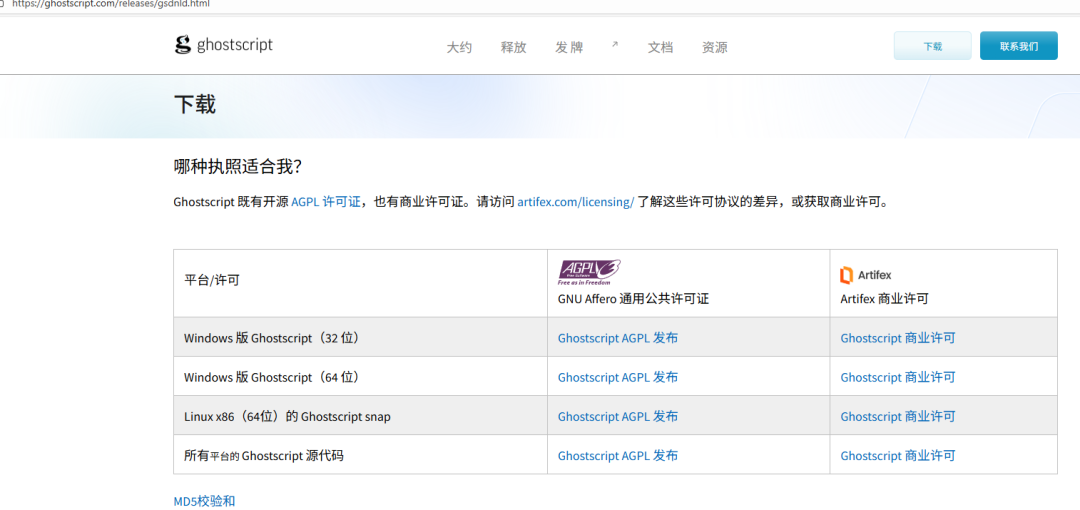Image resolution: width=1080 pixels, height=510 pixels.
Task: Open the 资源 navigation item
Action: click(x=714, y=48)
